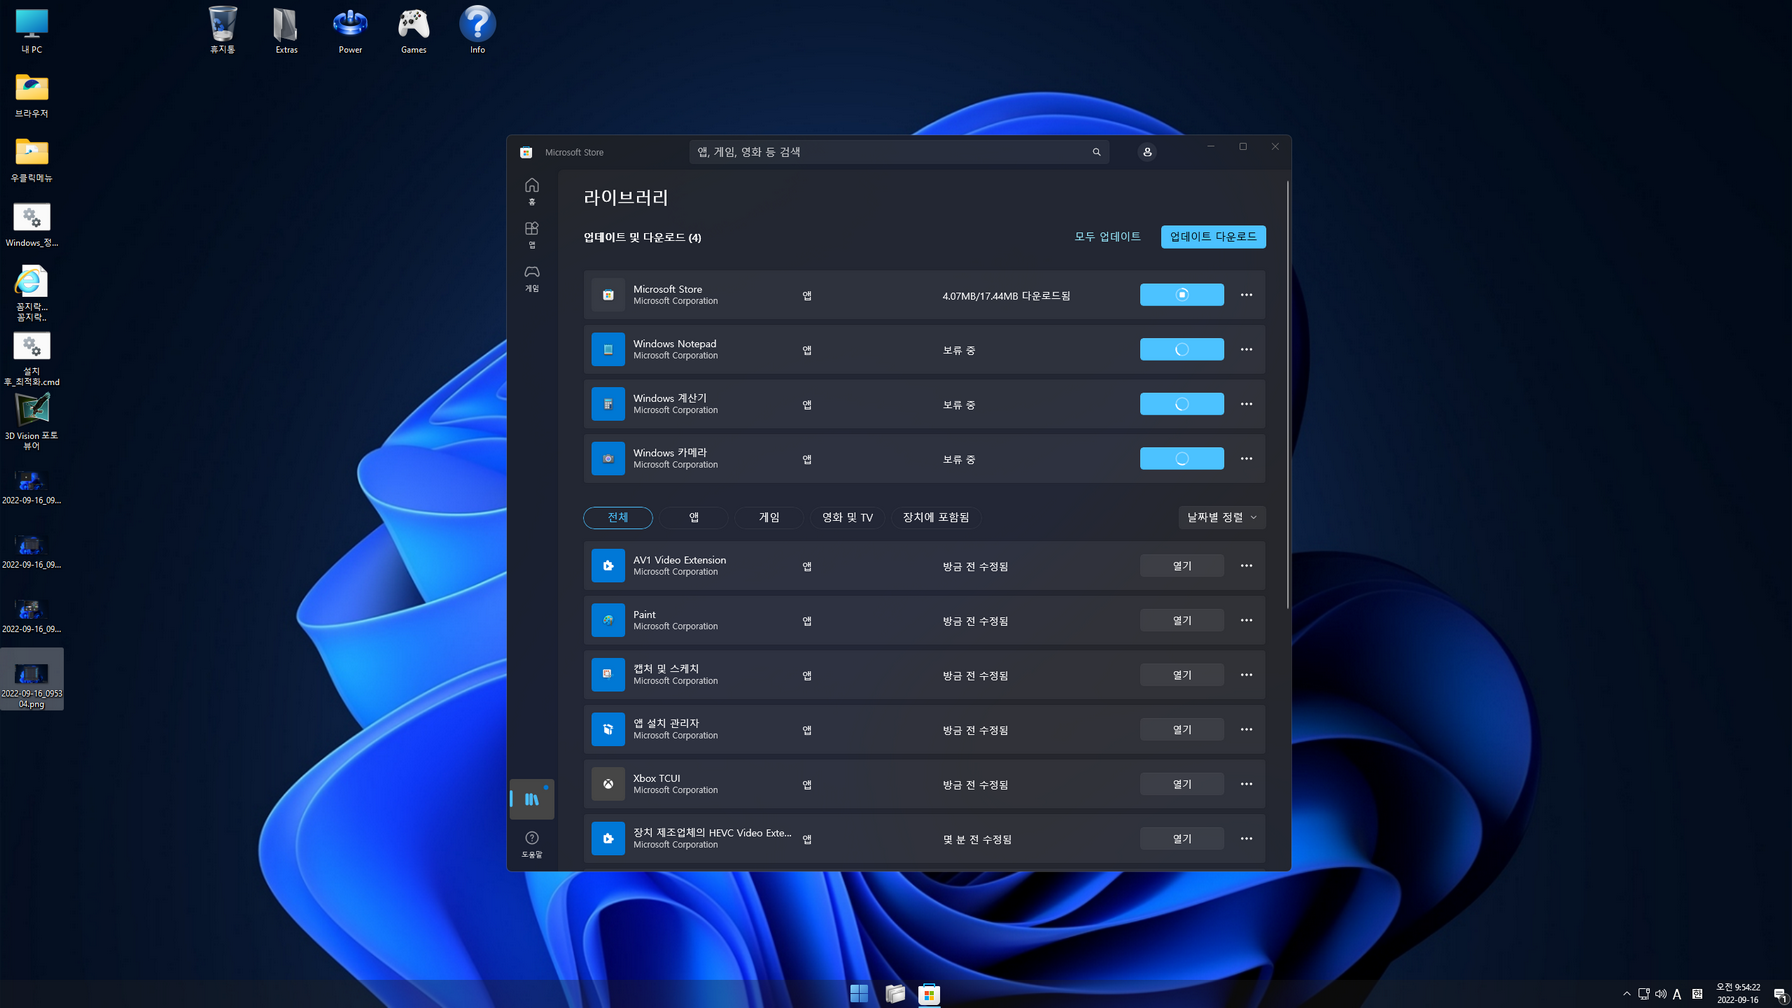The width and height of the screenshot is (1792, 1008).
Task: Click the Store window vertical scrollbar
Action: coord(1288,395)
